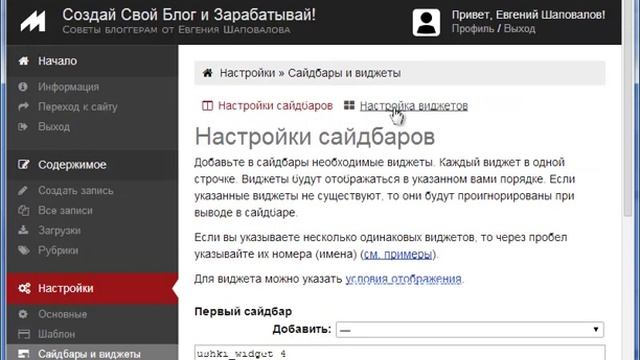Click the site logo in header
The height and width of the screenshot is (360, 640).
[33, 22]
